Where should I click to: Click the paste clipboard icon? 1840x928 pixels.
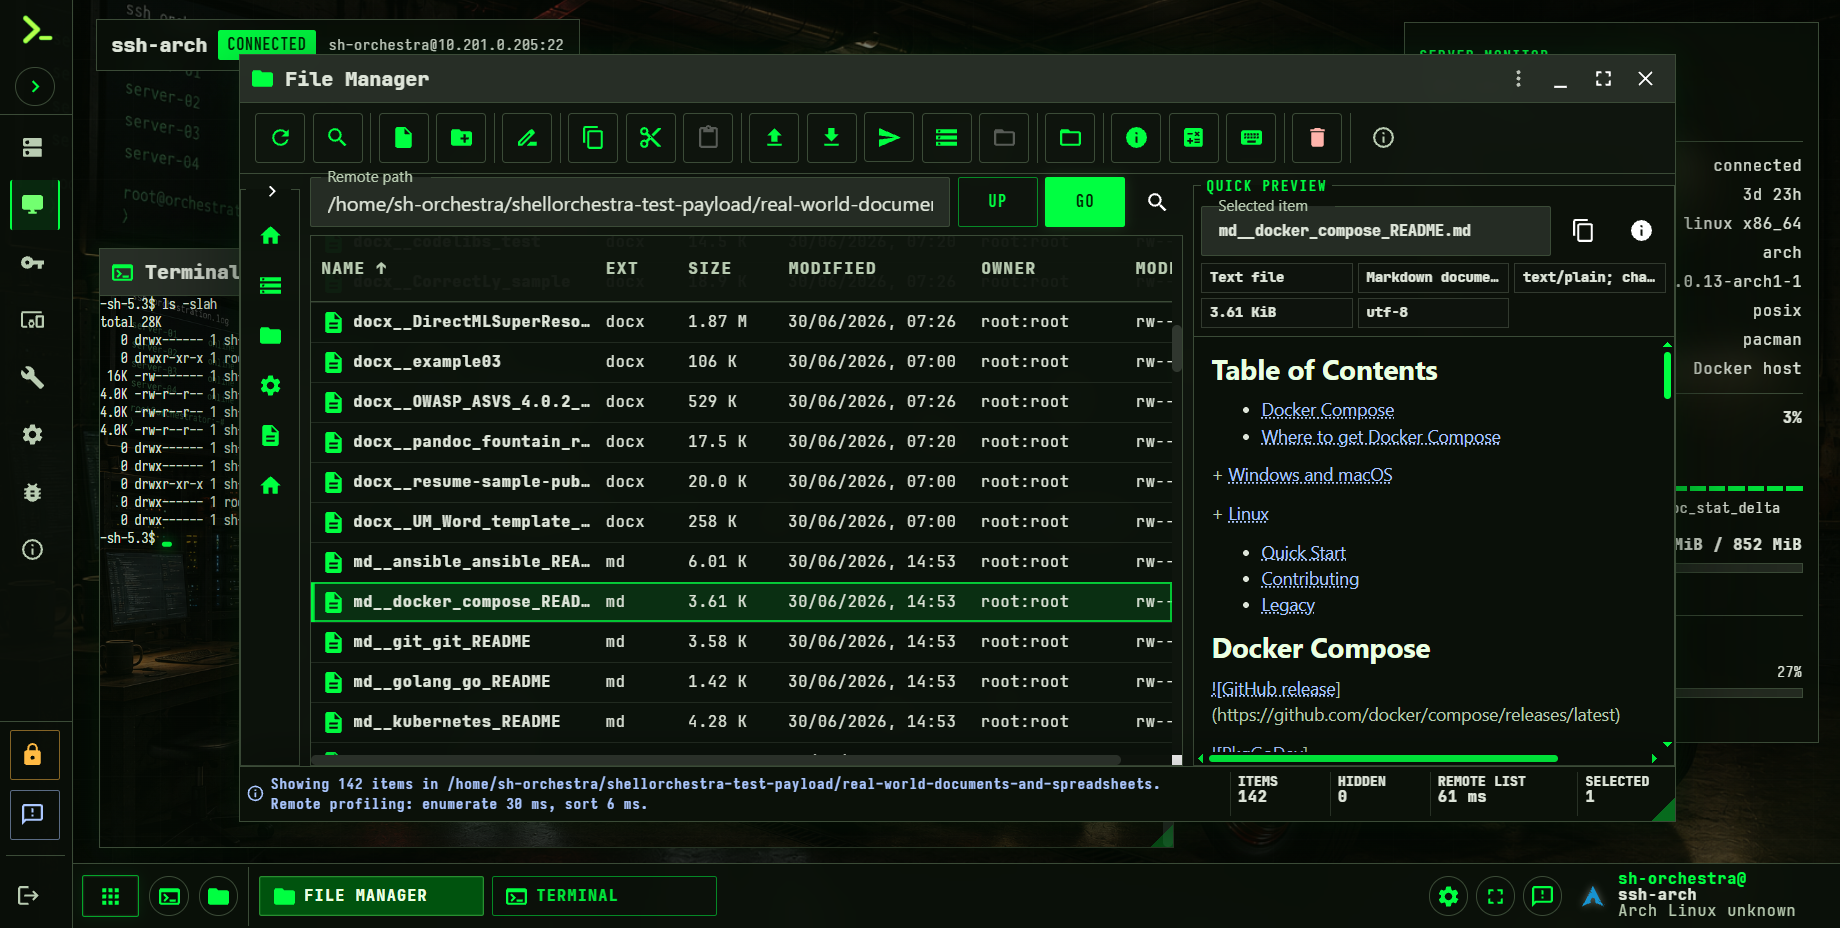point(708,138)
